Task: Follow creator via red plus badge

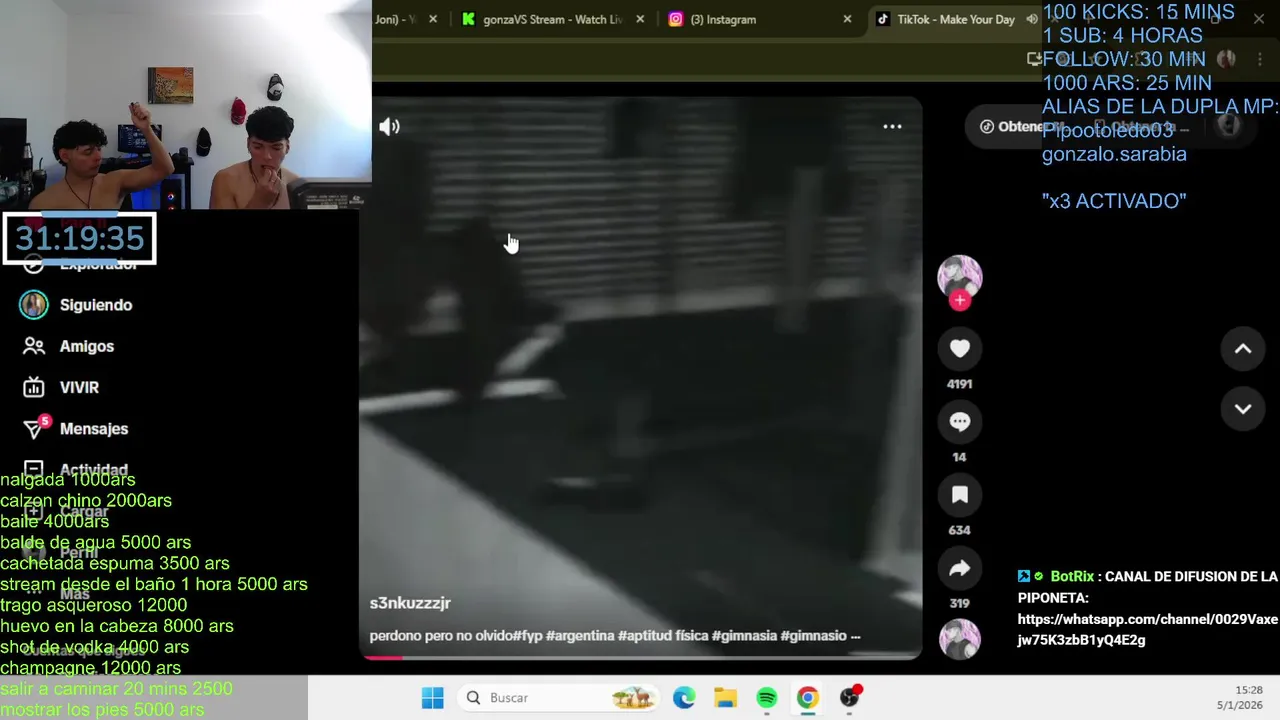Action: coord(960,300)
